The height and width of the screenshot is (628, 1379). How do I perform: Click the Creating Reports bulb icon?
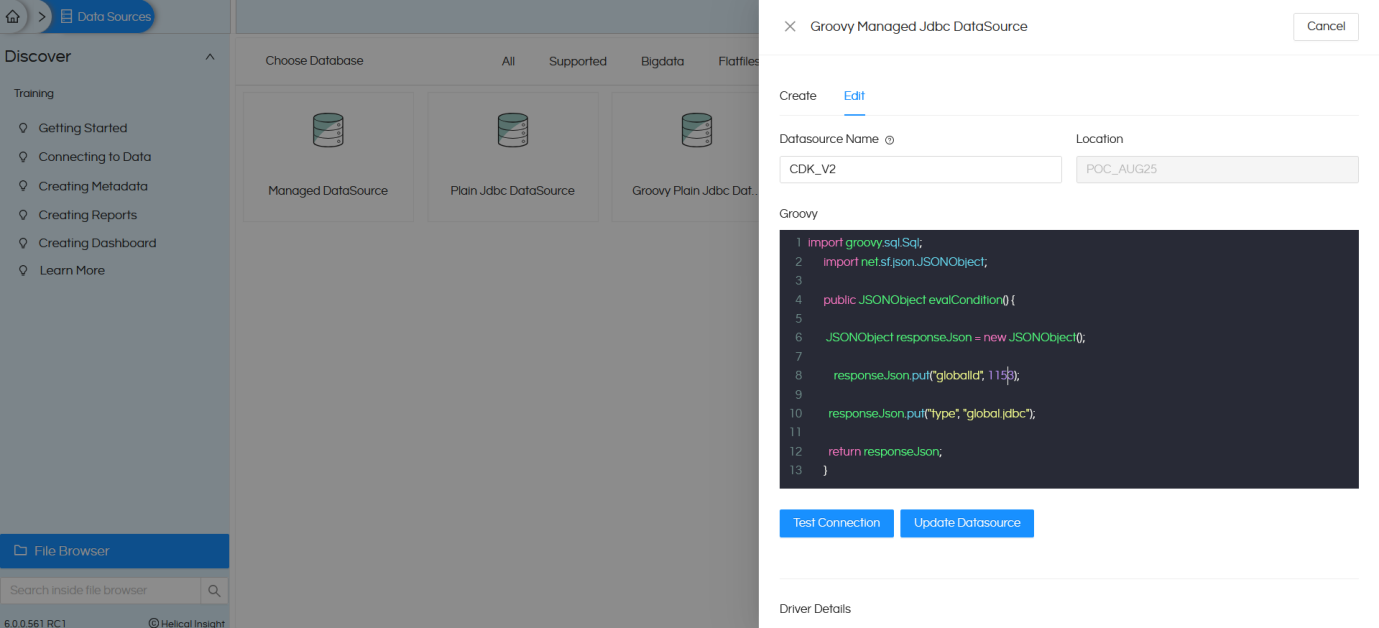click(x=23, y=215)
